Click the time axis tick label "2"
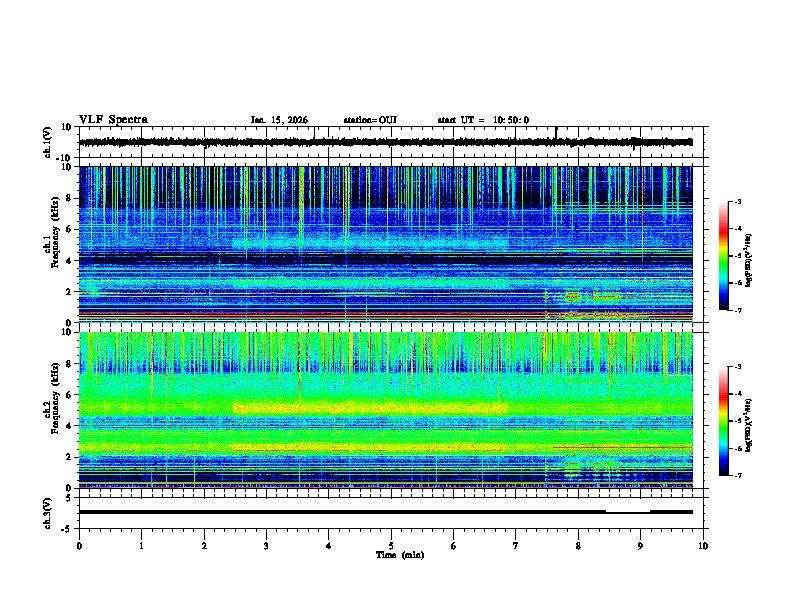 click(x=204, y=545)
